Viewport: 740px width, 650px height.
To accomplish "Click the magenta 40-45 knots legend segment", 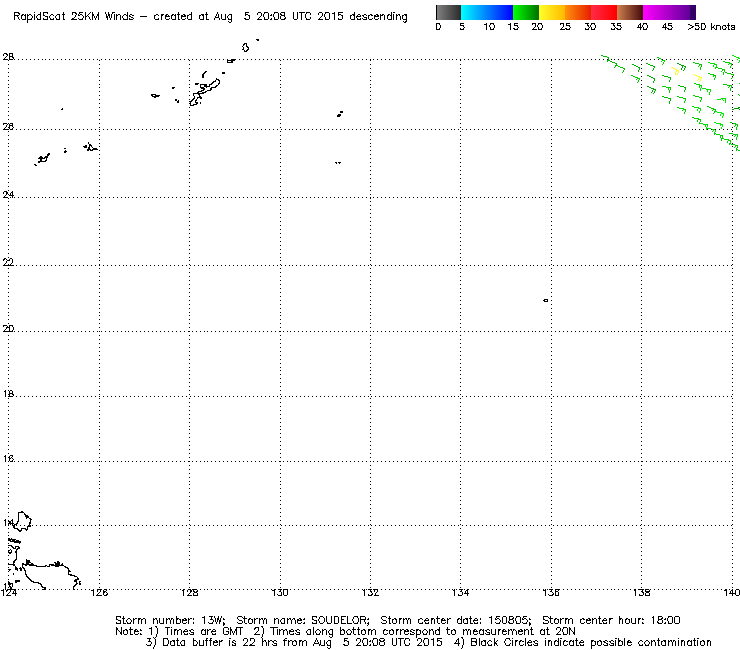I will 656,12.
